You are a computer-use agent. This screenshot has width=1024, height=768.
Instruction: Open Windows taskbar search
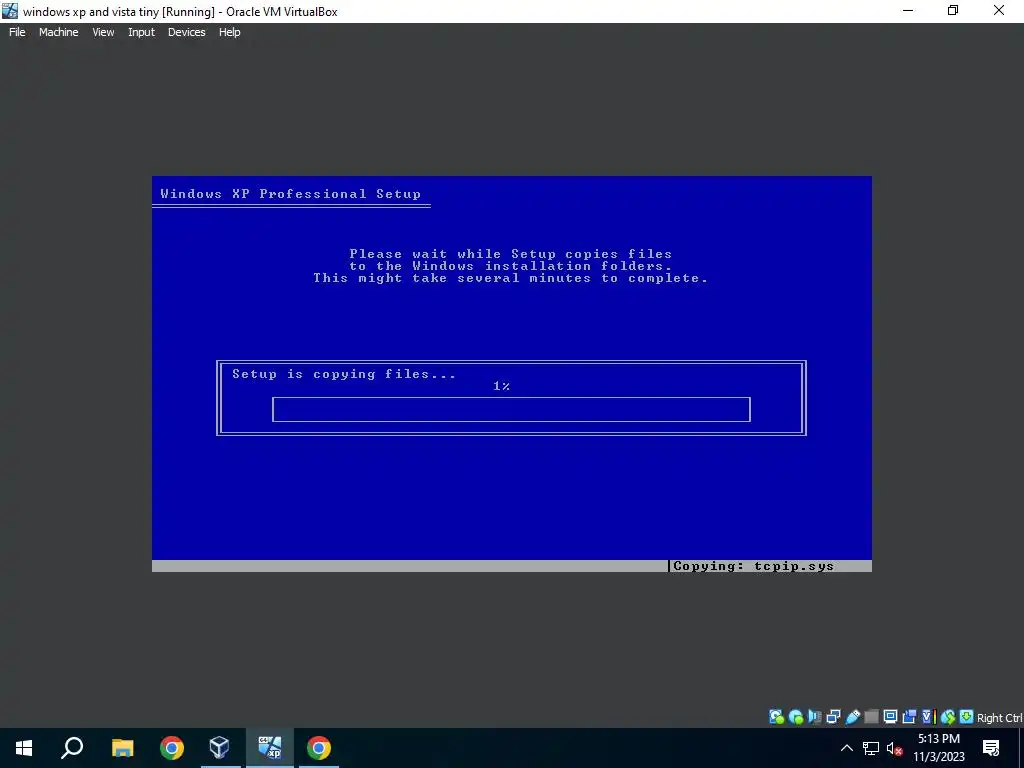[72, 748]
